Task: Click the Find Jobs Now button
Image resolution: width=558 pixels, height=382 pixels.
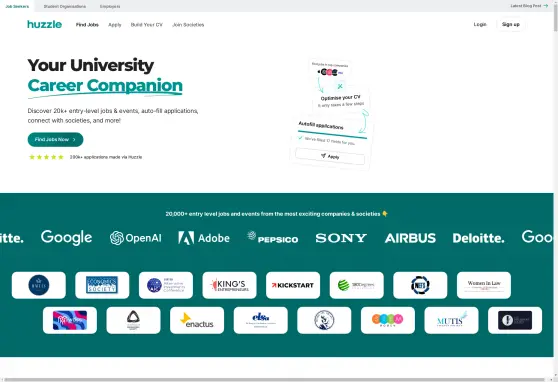Action: pyautogui.click(x=56, y=140)
